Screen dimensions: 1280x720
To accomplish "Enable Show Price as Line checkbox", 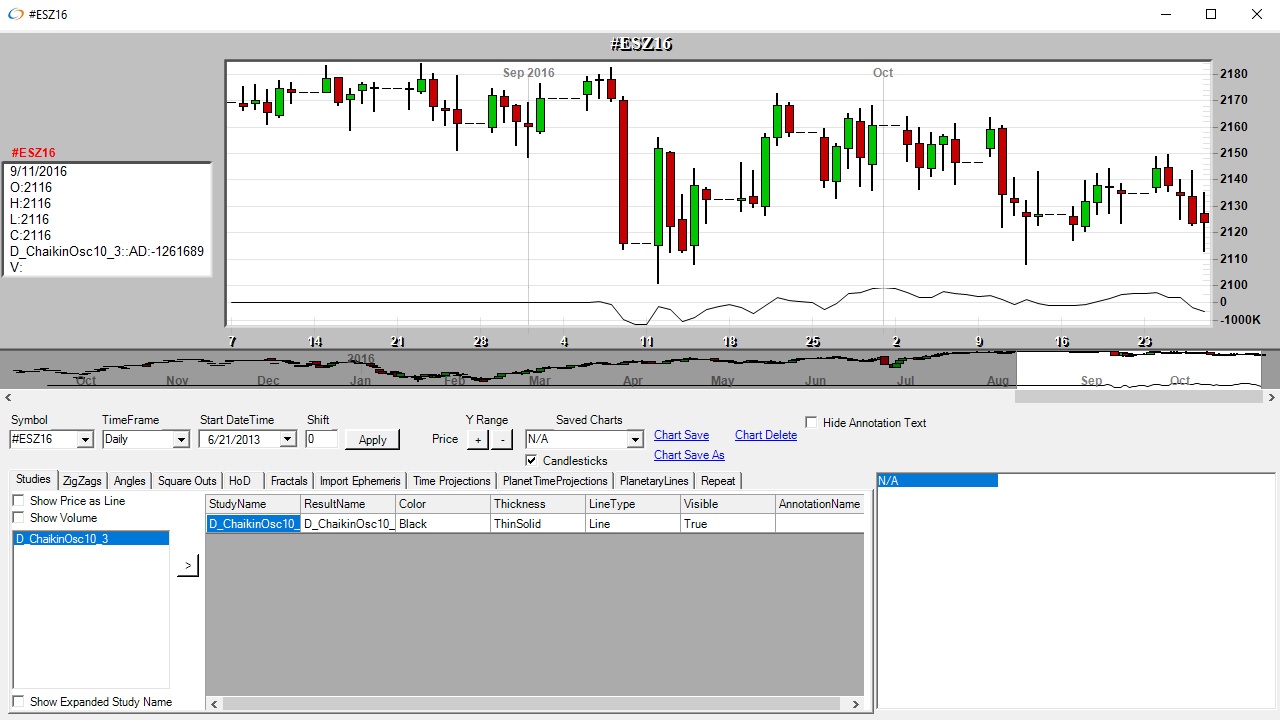I will (x=18, y=501).
